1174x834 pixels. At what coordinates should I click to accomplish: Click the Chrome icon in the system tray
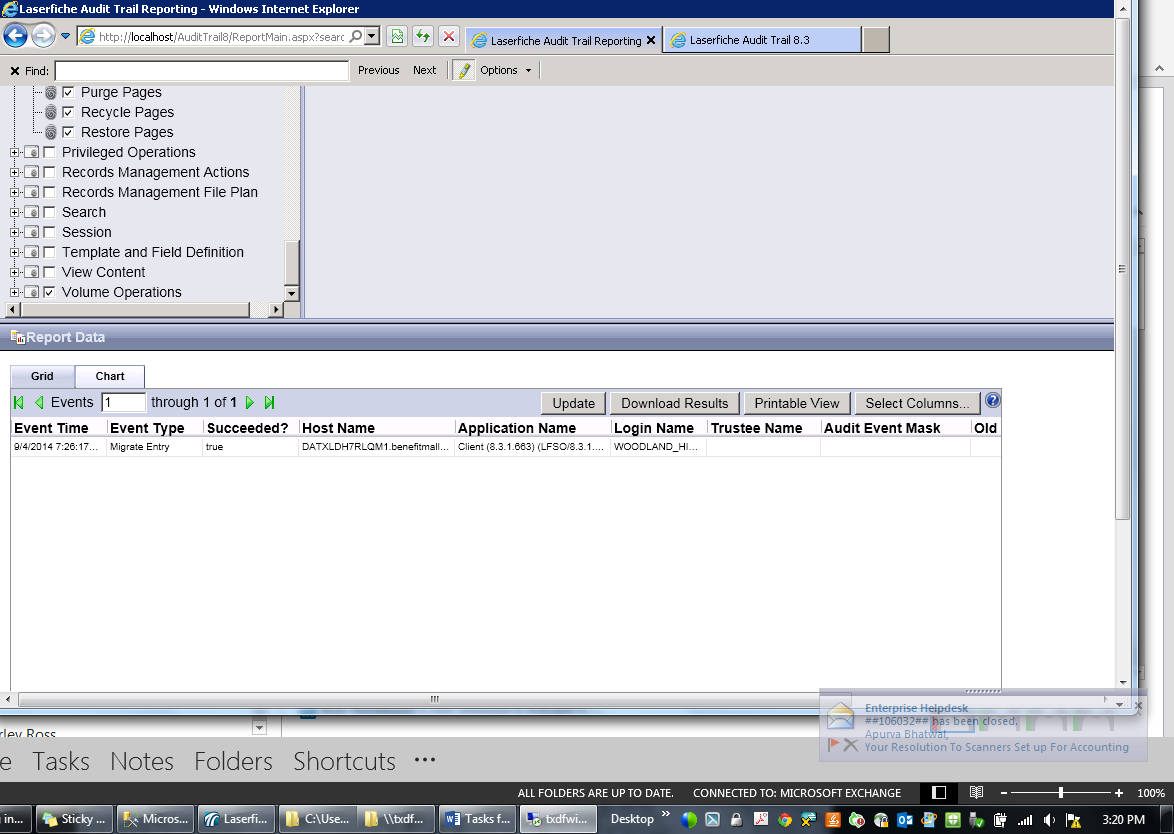point(784,820)
